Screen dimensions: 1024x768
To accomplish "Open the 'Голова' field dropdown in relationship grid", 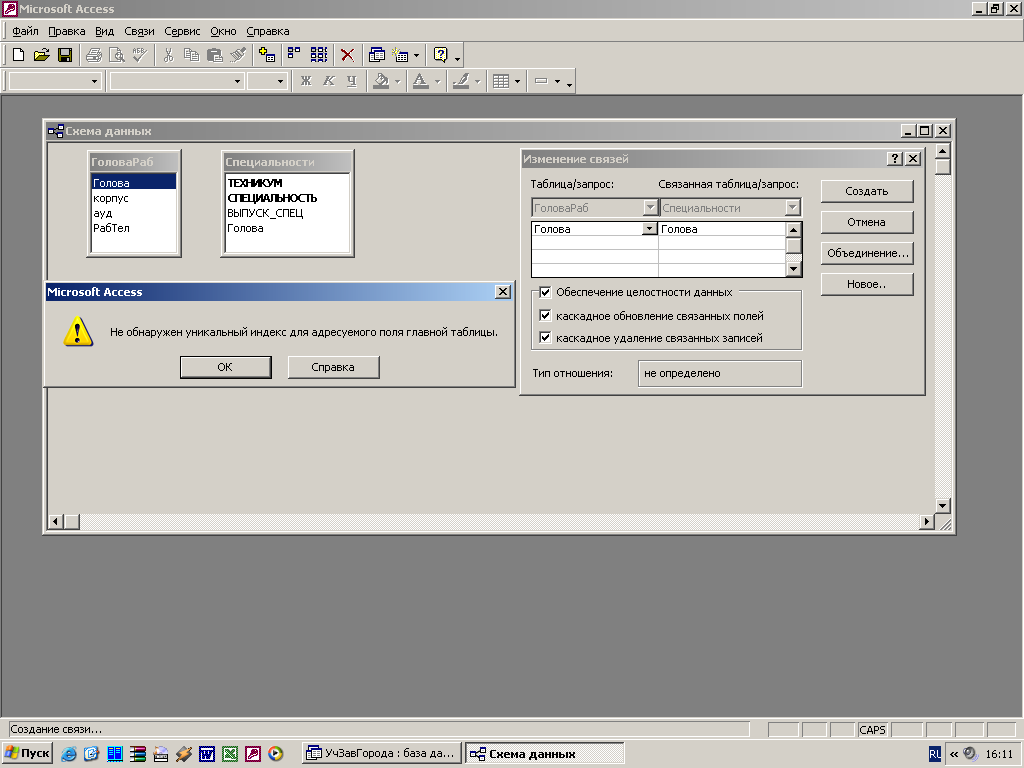I will point(649,229).
